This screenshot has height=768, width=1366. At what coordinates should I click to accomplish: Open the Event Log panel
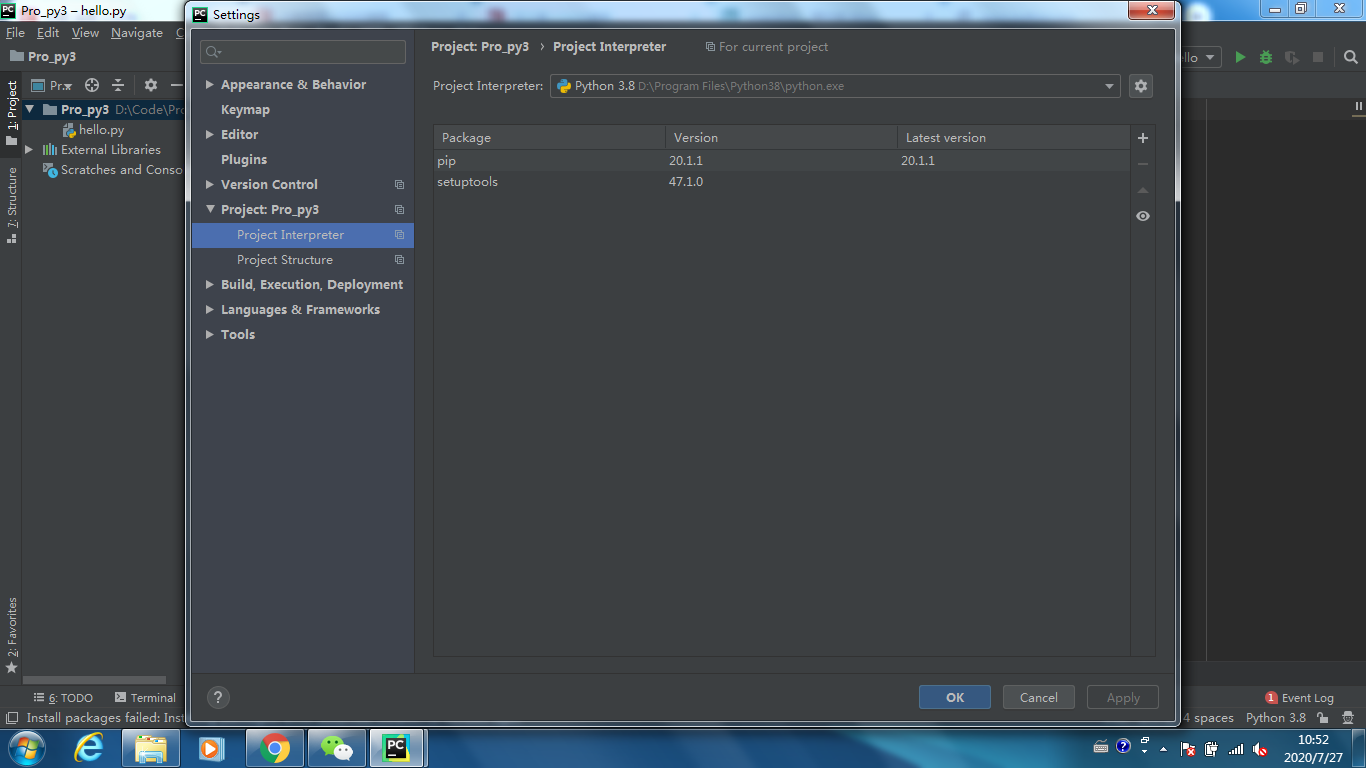(1300, 698)
